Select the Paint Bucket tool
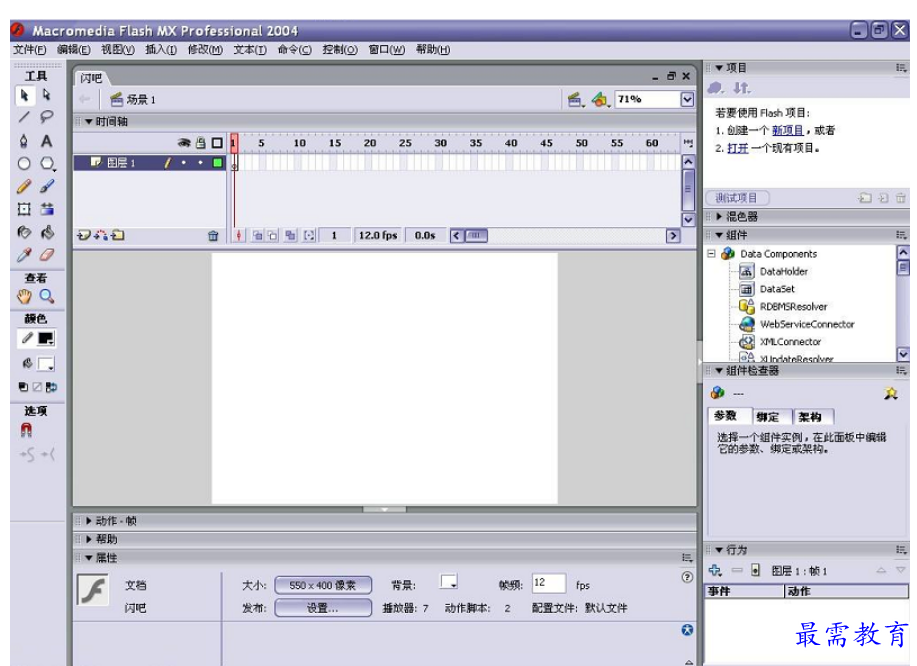 click(x=47, y=233)
